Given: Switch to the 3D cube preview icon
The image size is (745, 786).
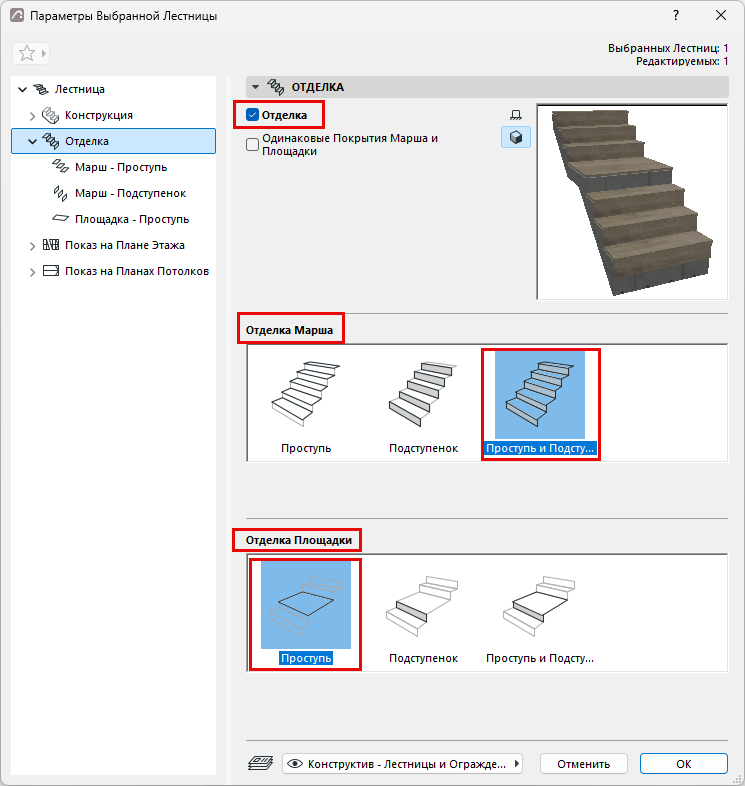Looking at the screenshot, I should pyautogui.click(x=515, y=137).
